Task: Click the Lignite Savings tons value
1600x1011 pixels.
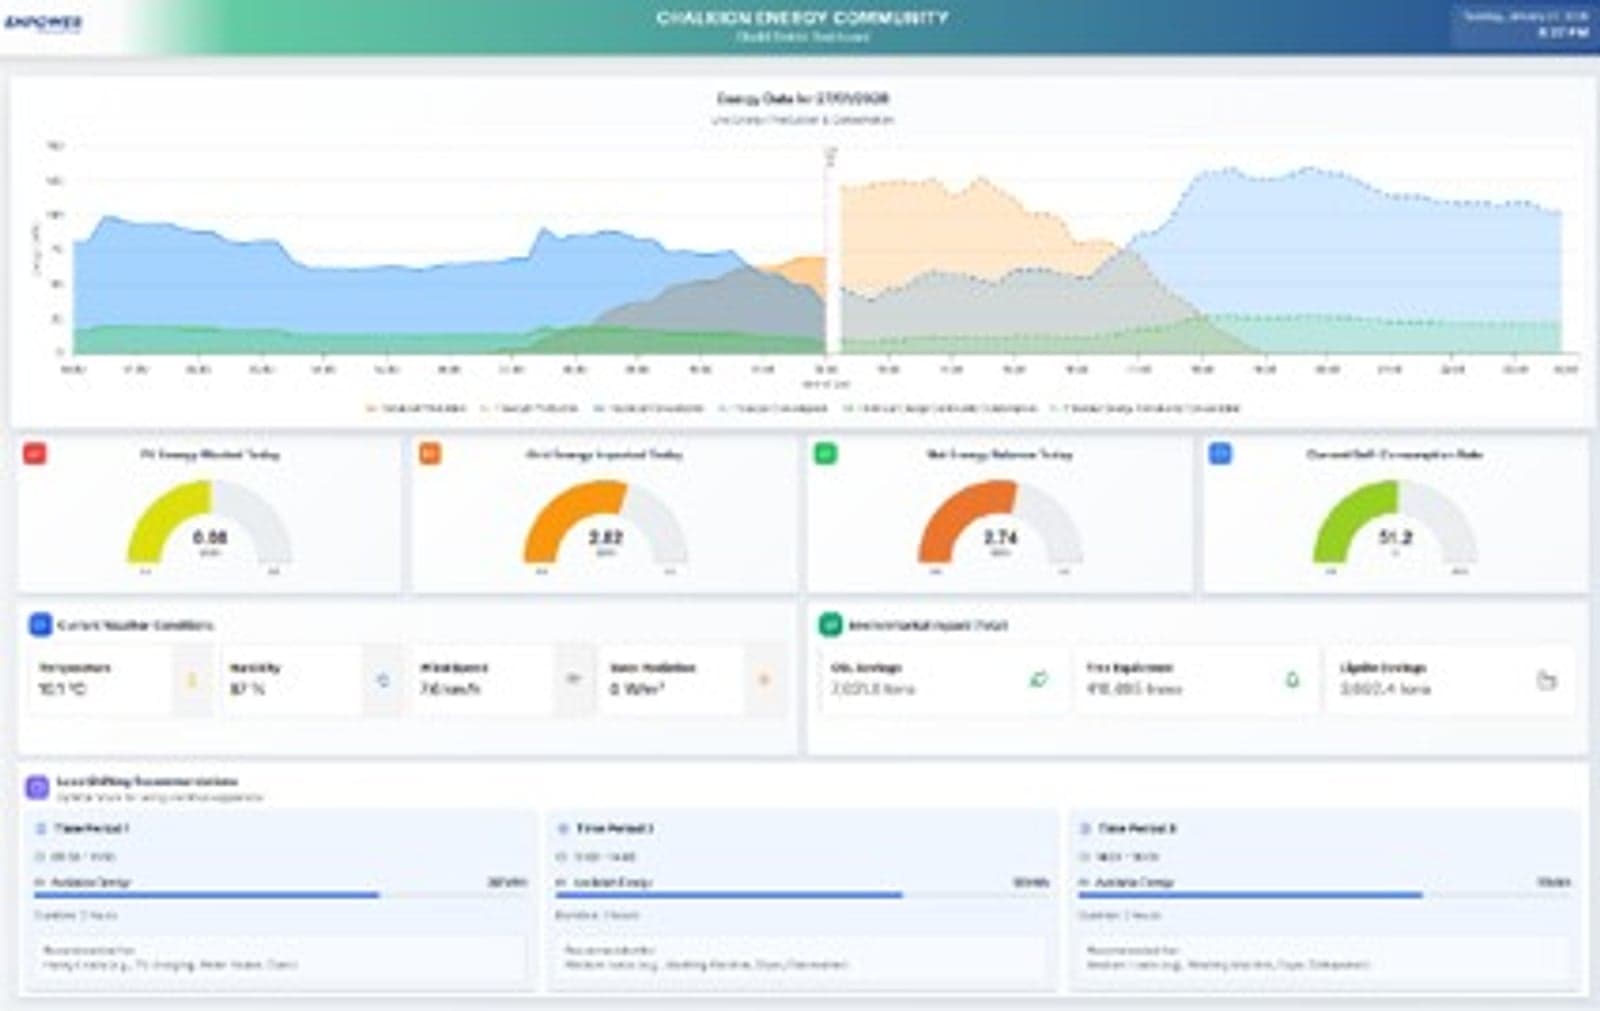Action: click(x=1385, y=689)
